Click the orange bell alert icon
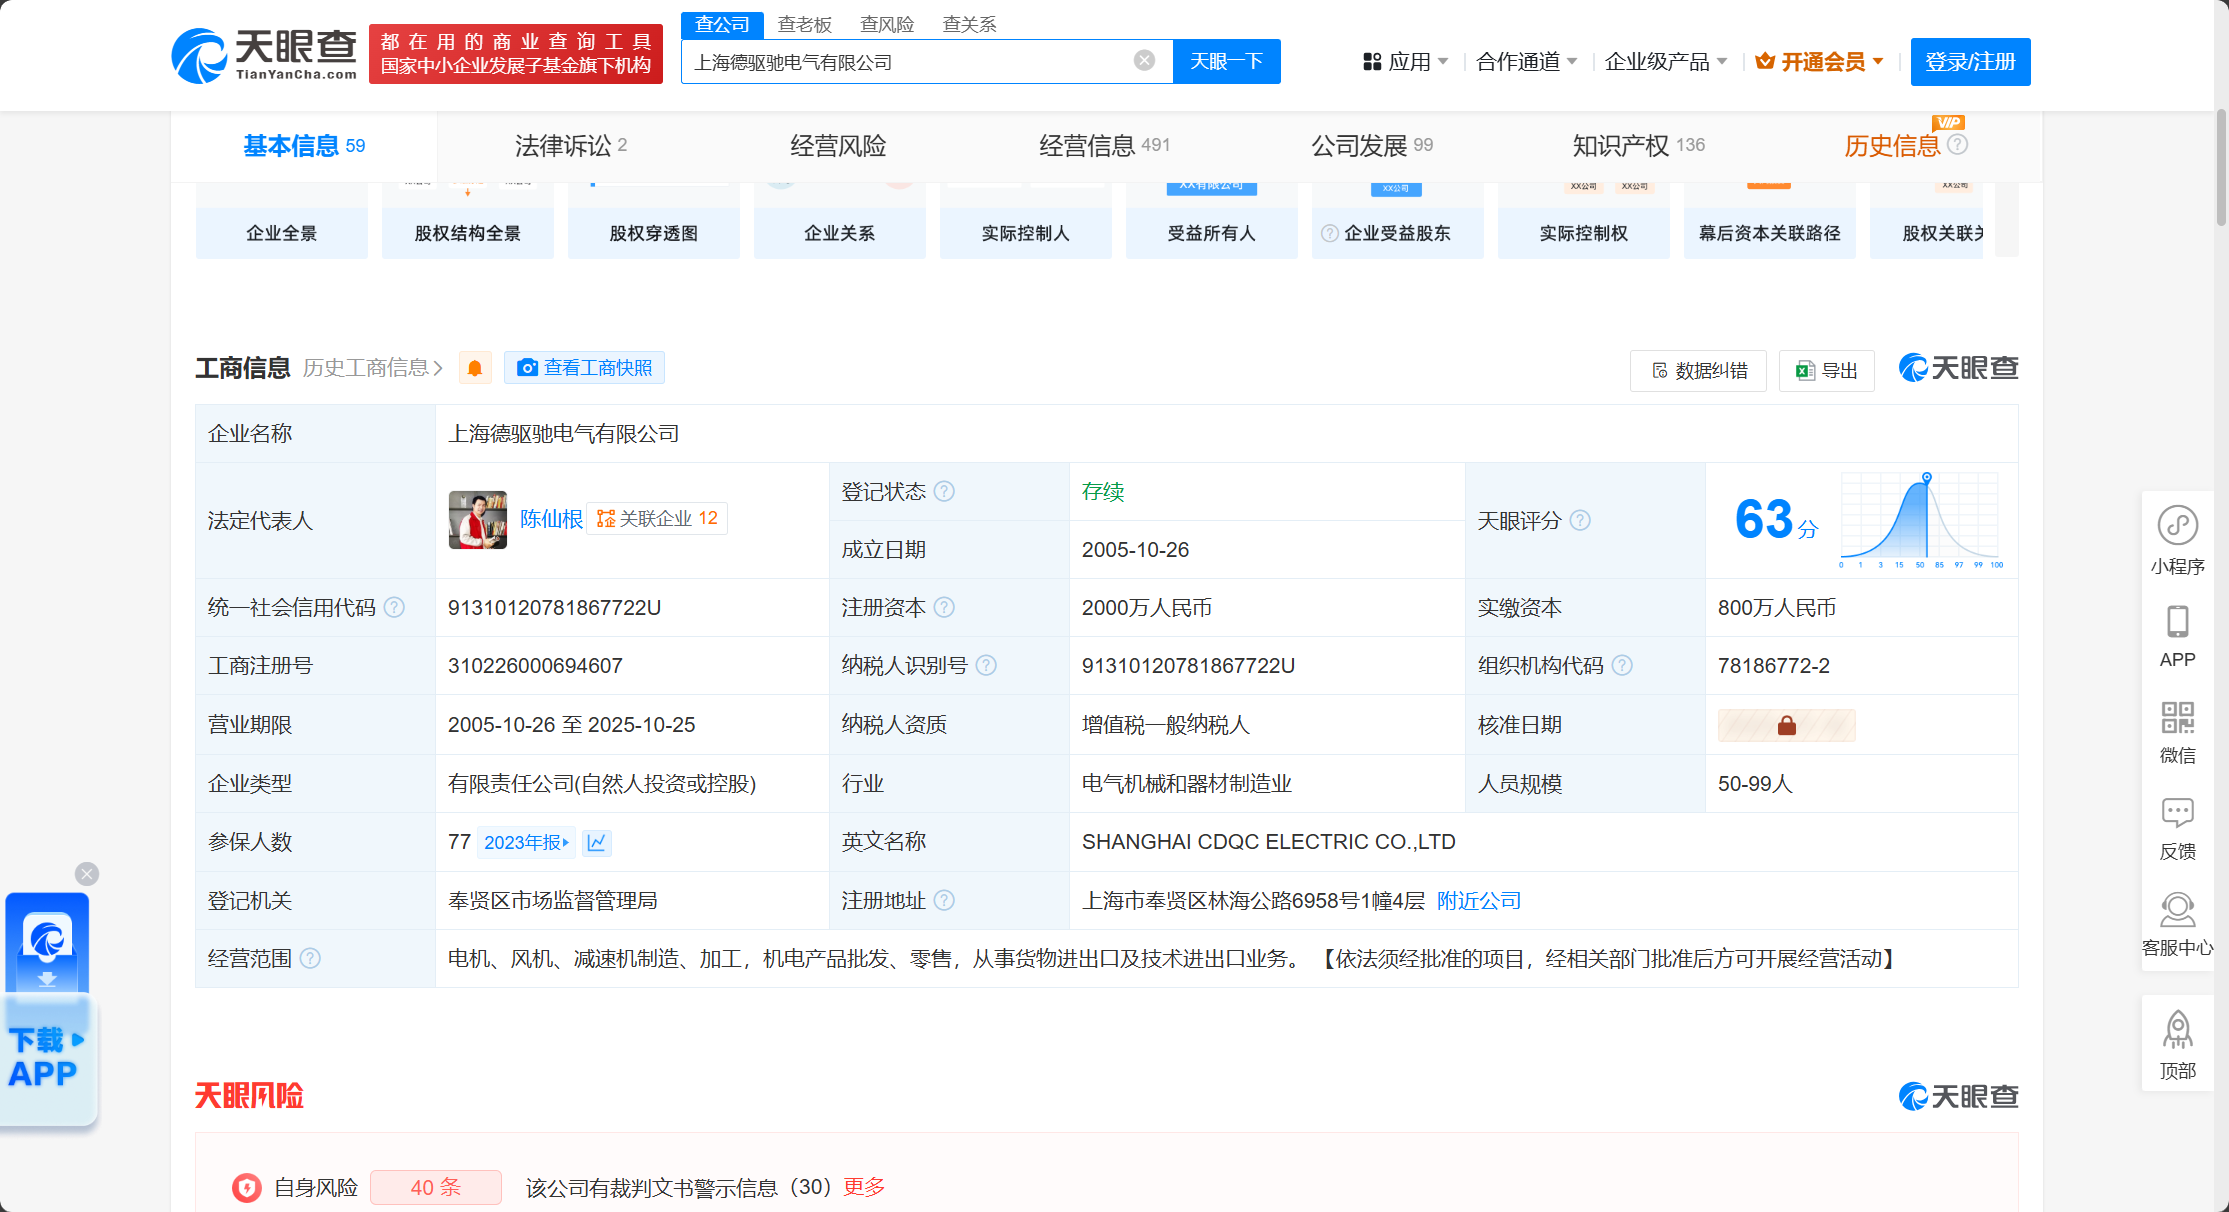 [x=475, y=369]
